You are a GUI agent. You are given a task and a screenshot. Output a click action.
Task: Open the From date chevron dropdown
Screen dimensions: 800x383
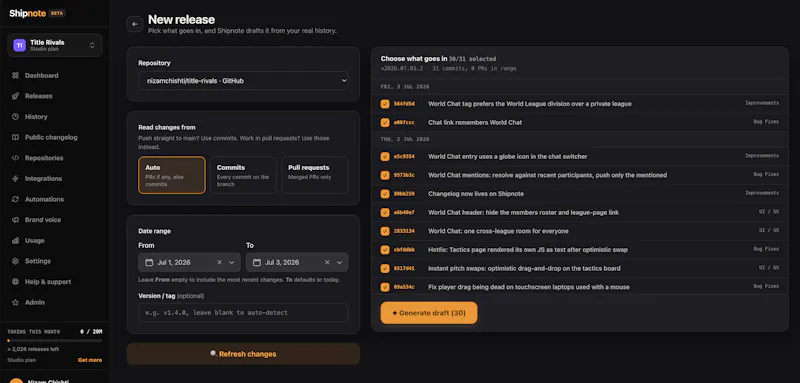[x=232, y=262]
